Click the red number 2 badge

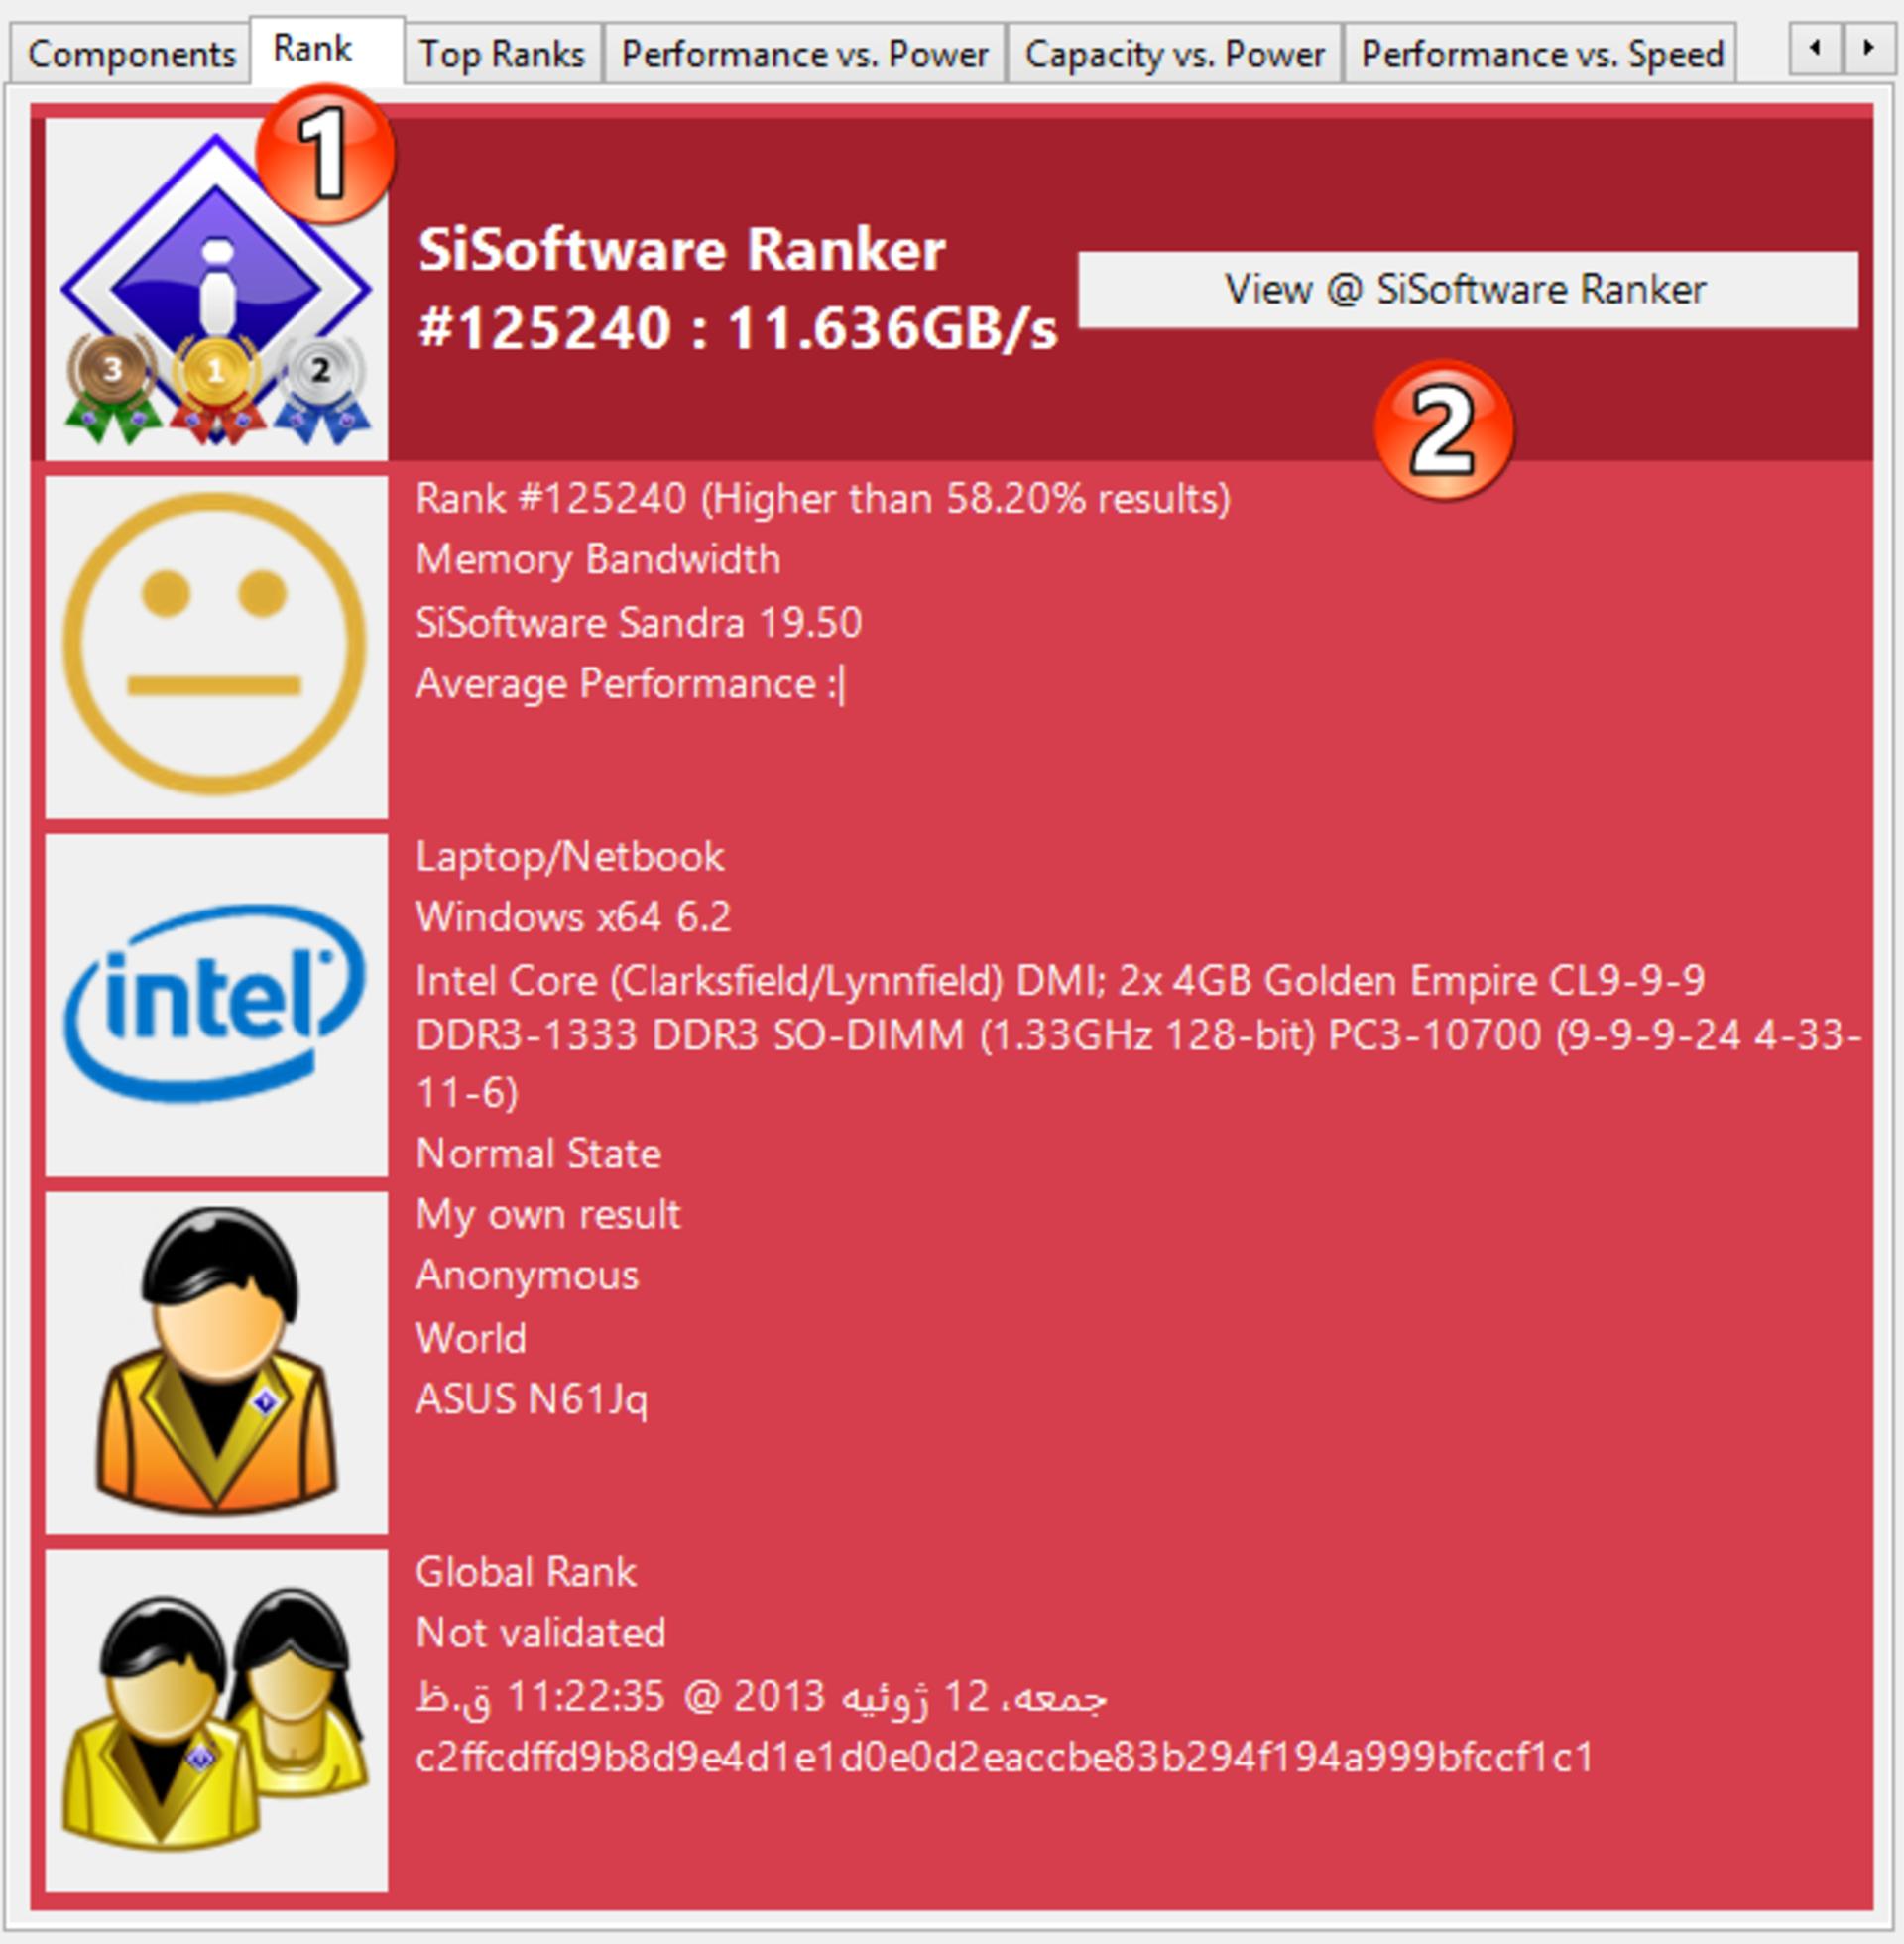click(x=1444, y=430)
